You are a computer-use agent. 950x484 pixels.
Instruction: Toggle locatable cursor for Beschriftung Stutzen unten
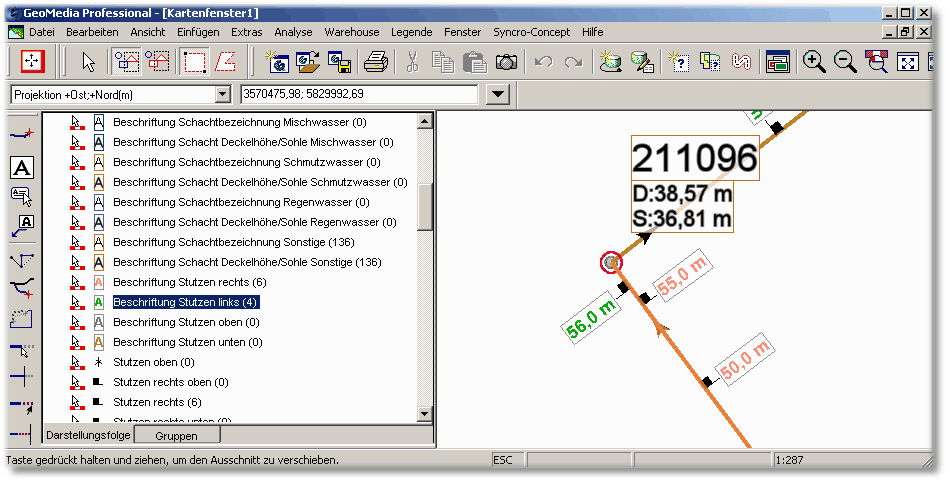click(75, 342)
